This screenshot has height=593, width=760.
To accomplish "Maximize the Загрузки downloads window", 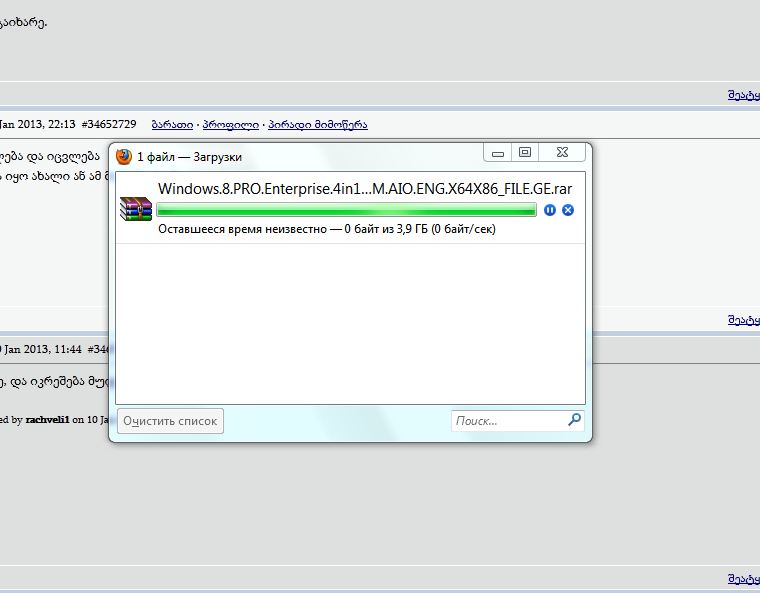I will click(x=525, y=153).
